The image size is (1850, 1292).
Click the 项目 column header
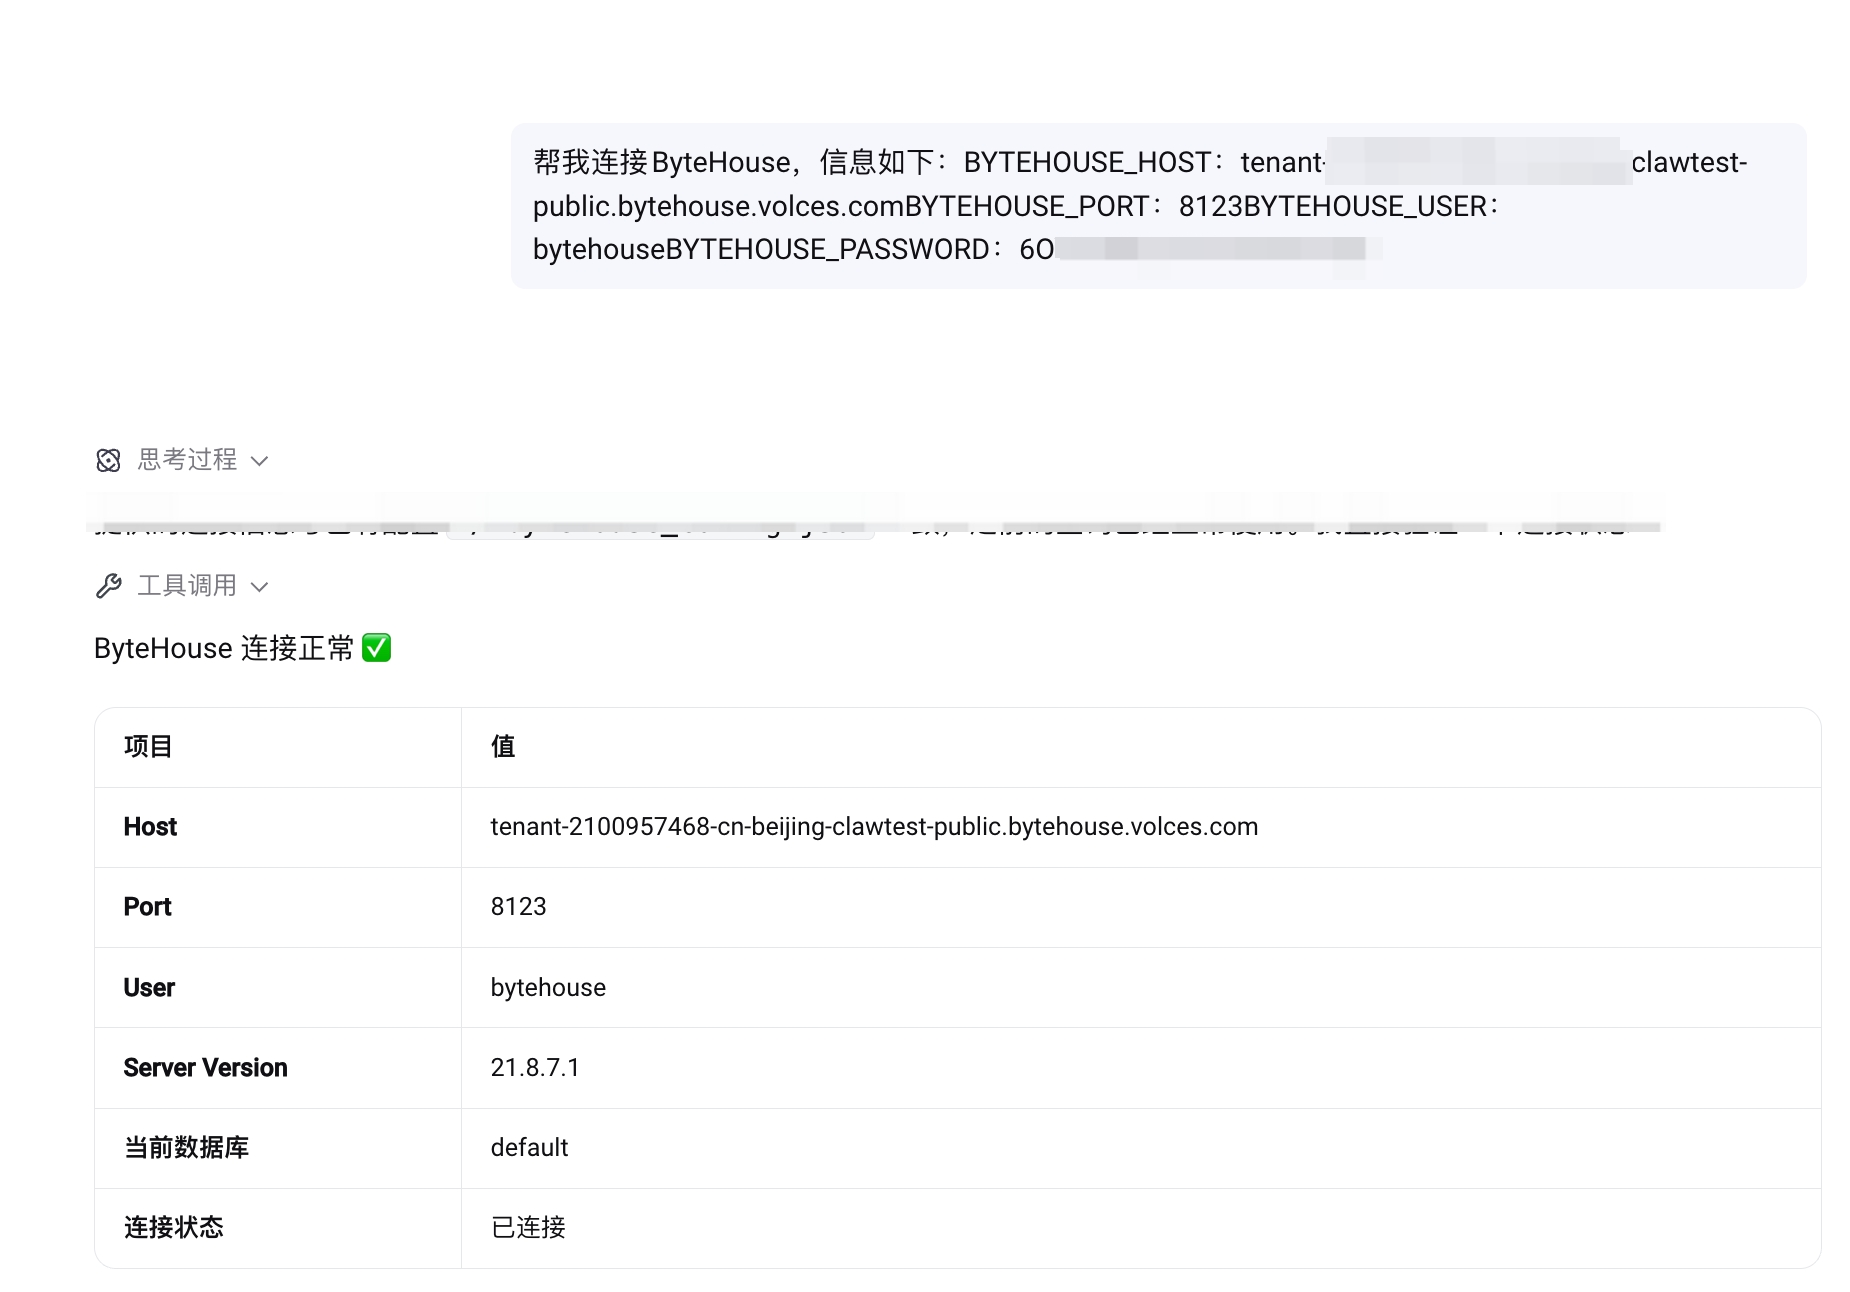[x=148, y=747]
